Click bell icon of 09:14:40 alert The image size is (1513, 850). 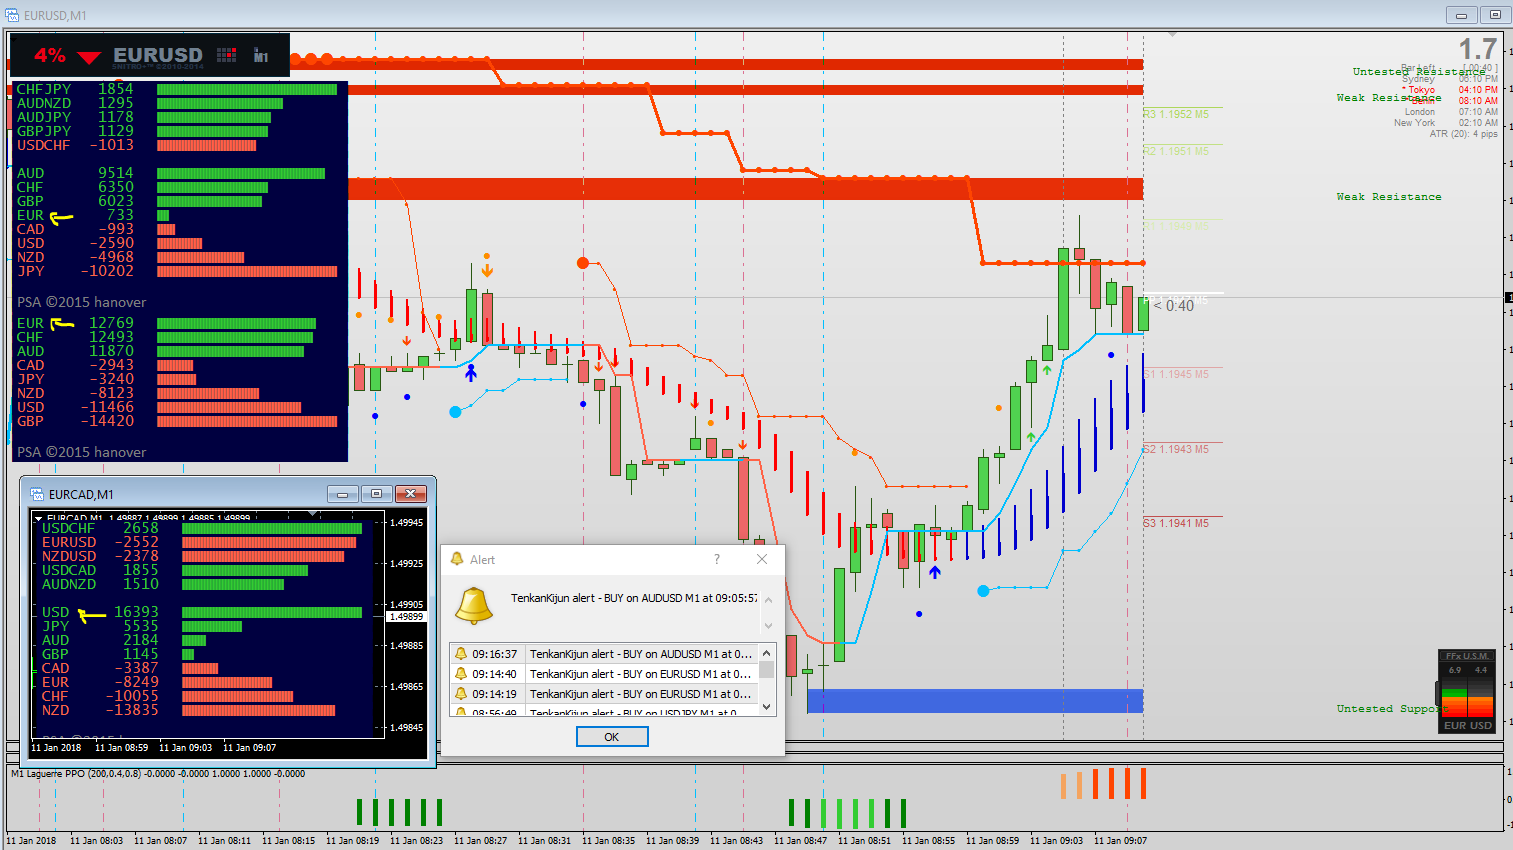[461, 674]
